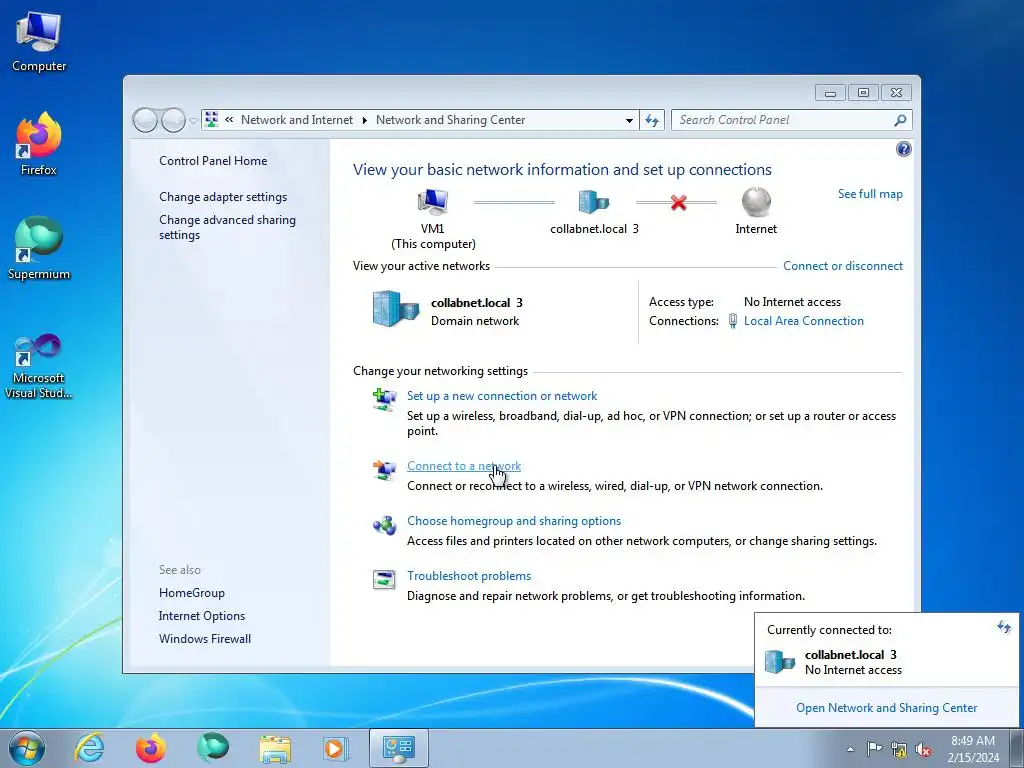The image size is (1024, 768).
Task: Open Choose homegroup and sharing options
Action: (x=514, y=520)
